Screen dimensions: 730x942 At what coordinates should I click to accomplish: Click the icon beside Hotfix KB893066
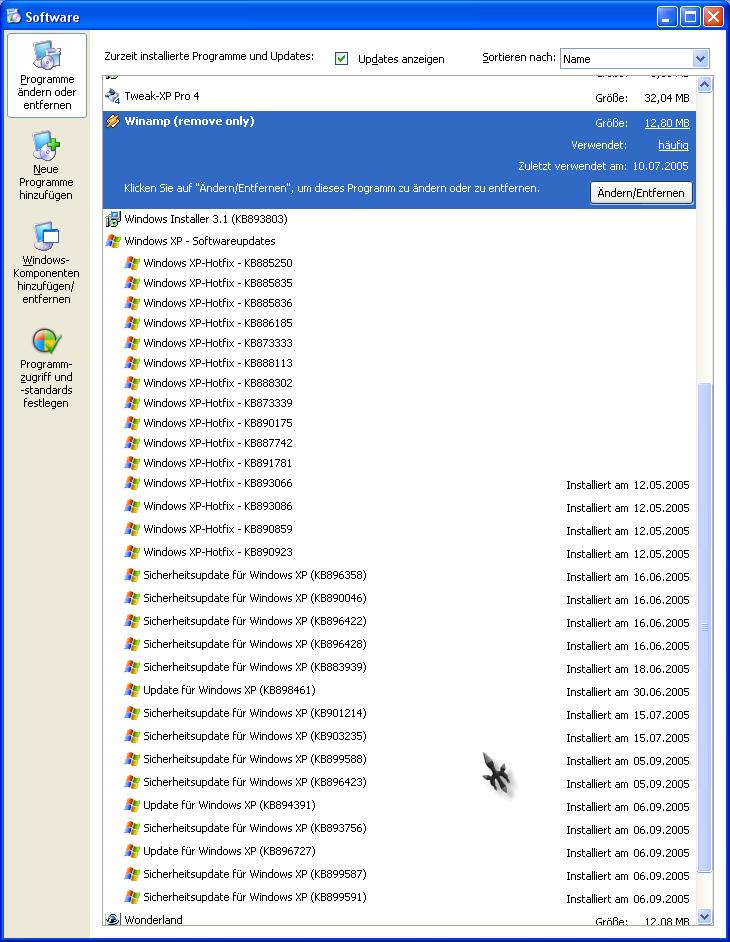(x=132, y=483)
